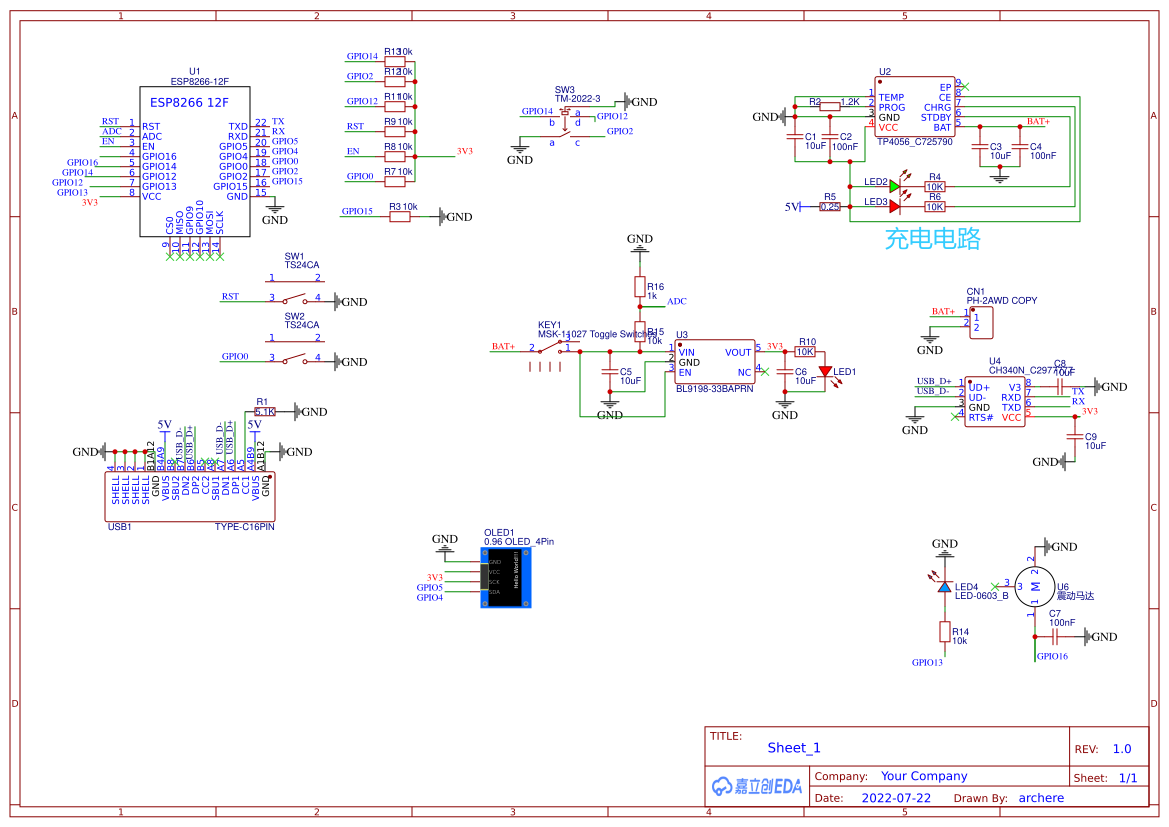Click the LED-0603_B label
This screenshot has height=827, width=1169.
981,596
